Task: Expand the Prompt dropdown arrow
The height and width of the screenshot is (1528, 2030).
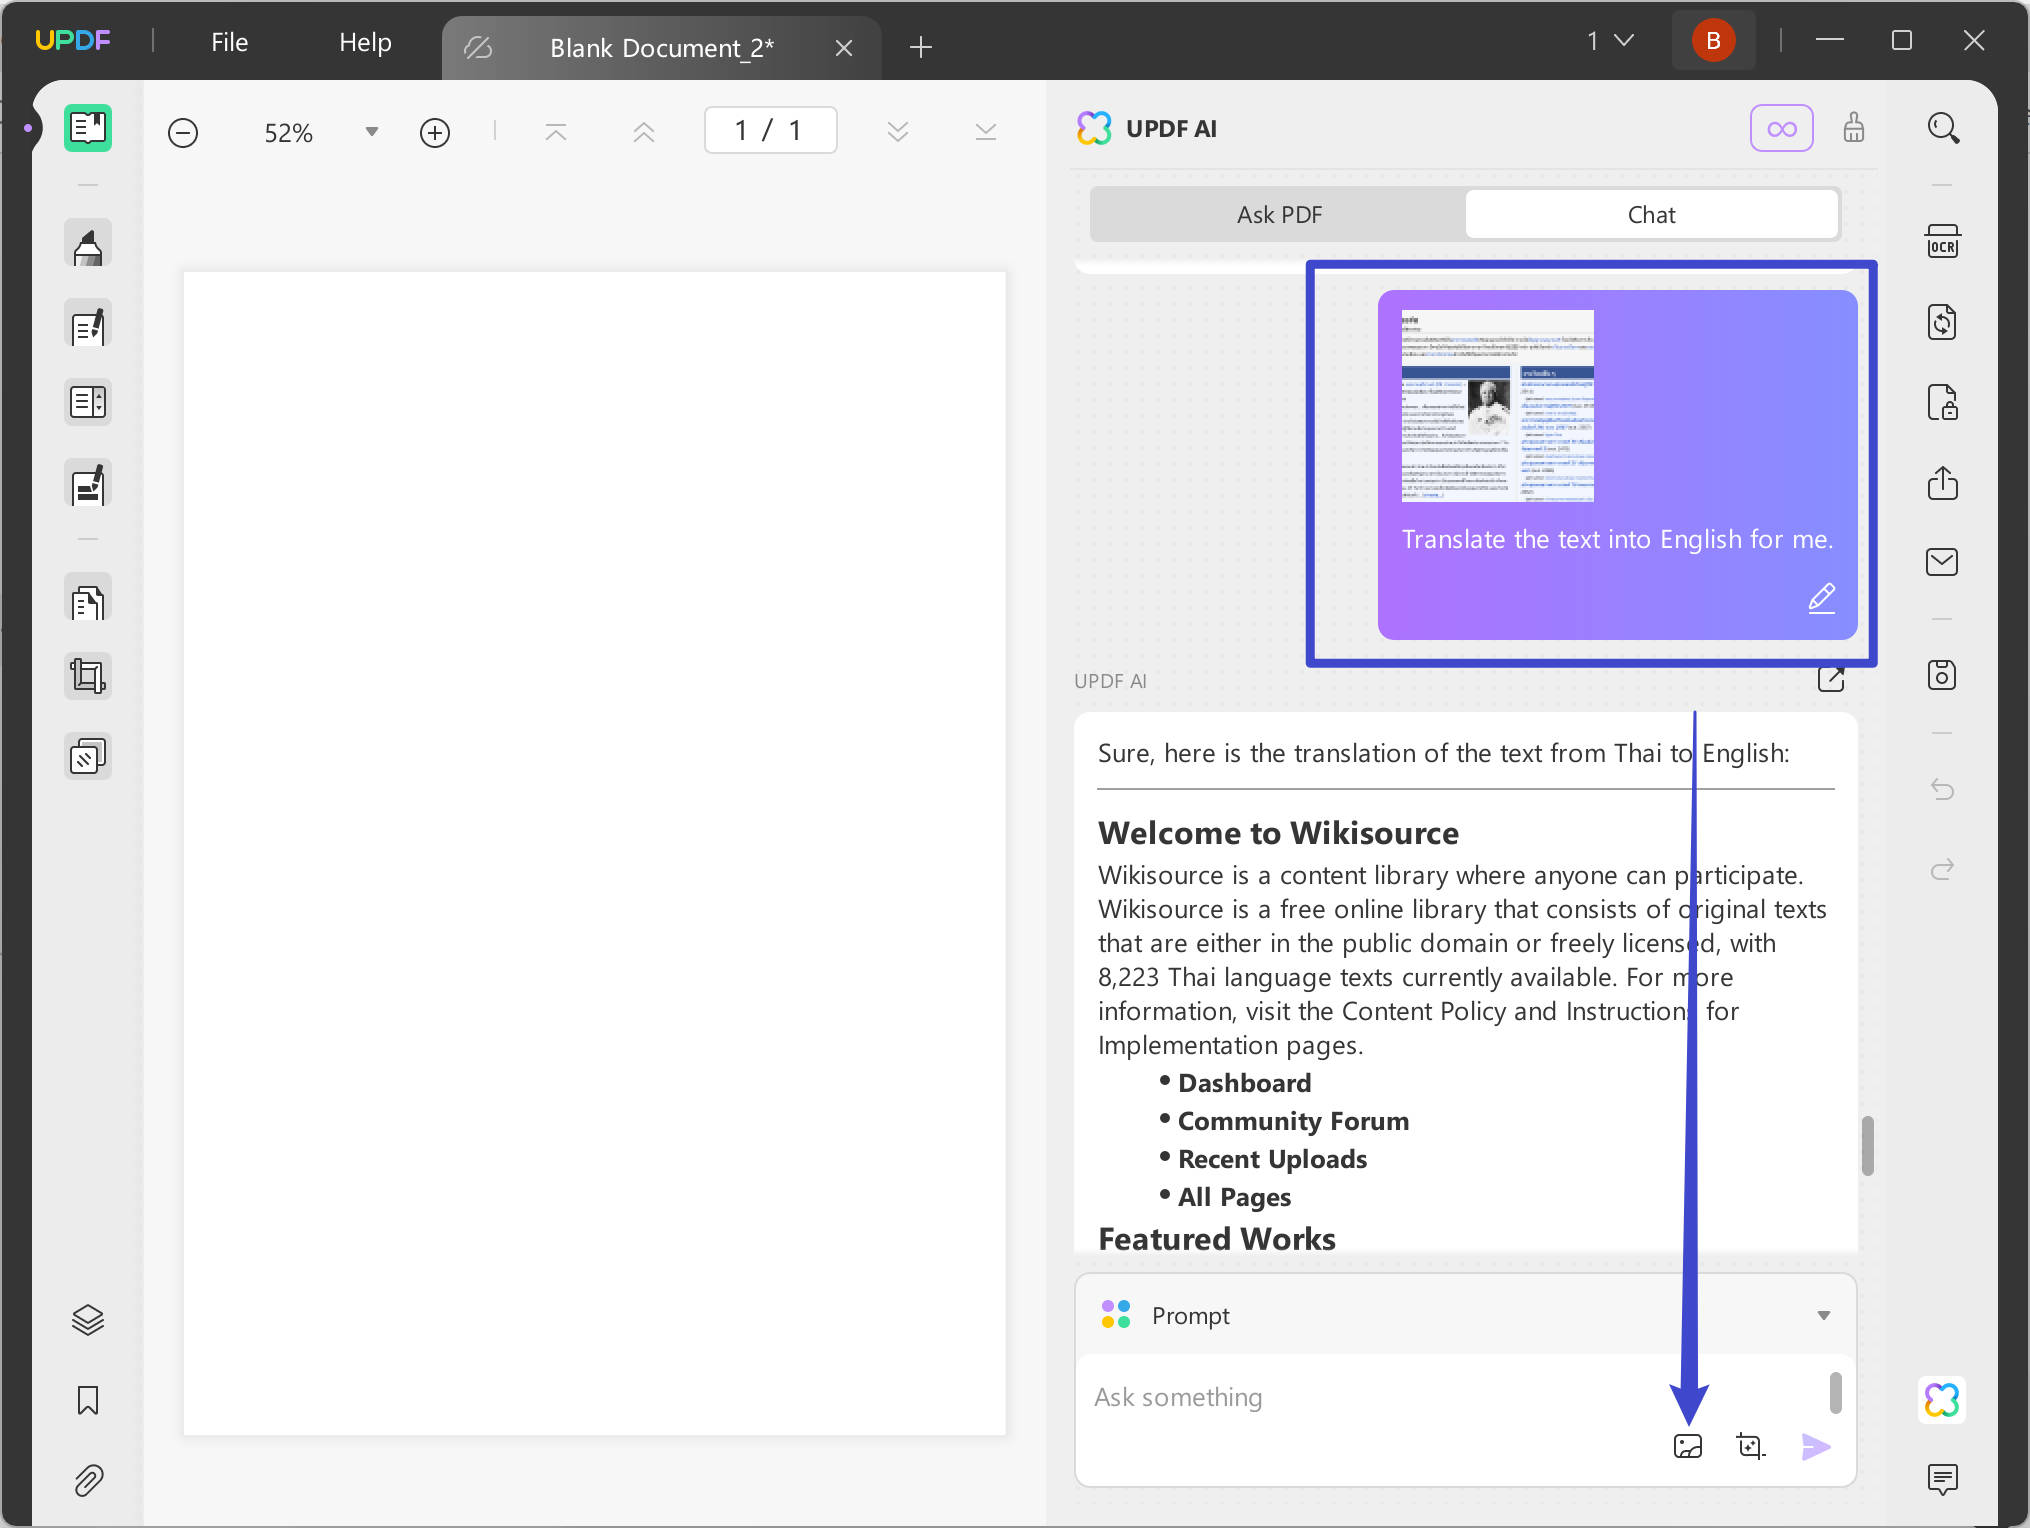Action: pos(1823,1316)
